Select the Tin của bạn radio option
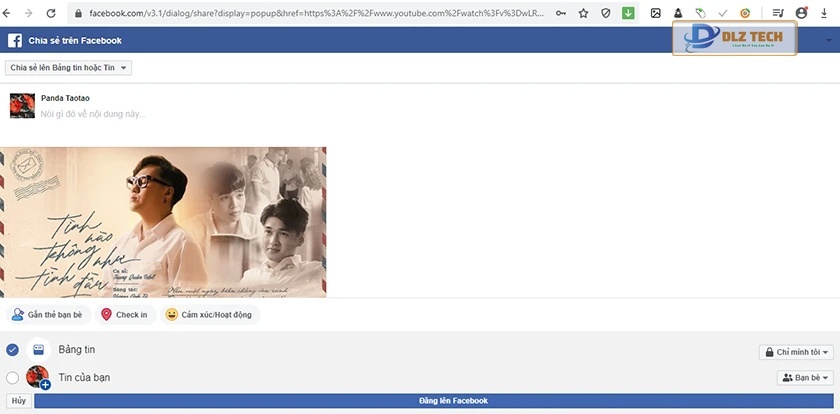Screen dimensions: 840x414 12,378
